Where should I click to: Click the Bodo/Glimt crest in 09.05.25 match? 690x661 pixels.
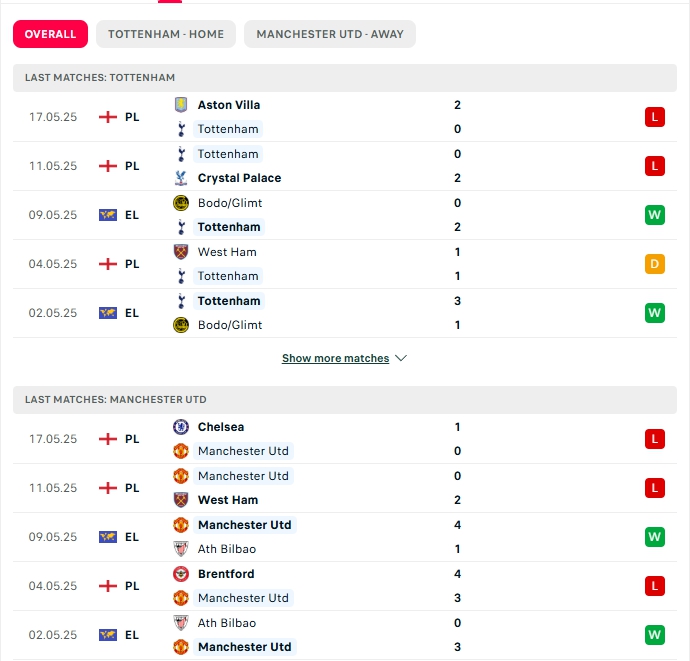[181, 203]
